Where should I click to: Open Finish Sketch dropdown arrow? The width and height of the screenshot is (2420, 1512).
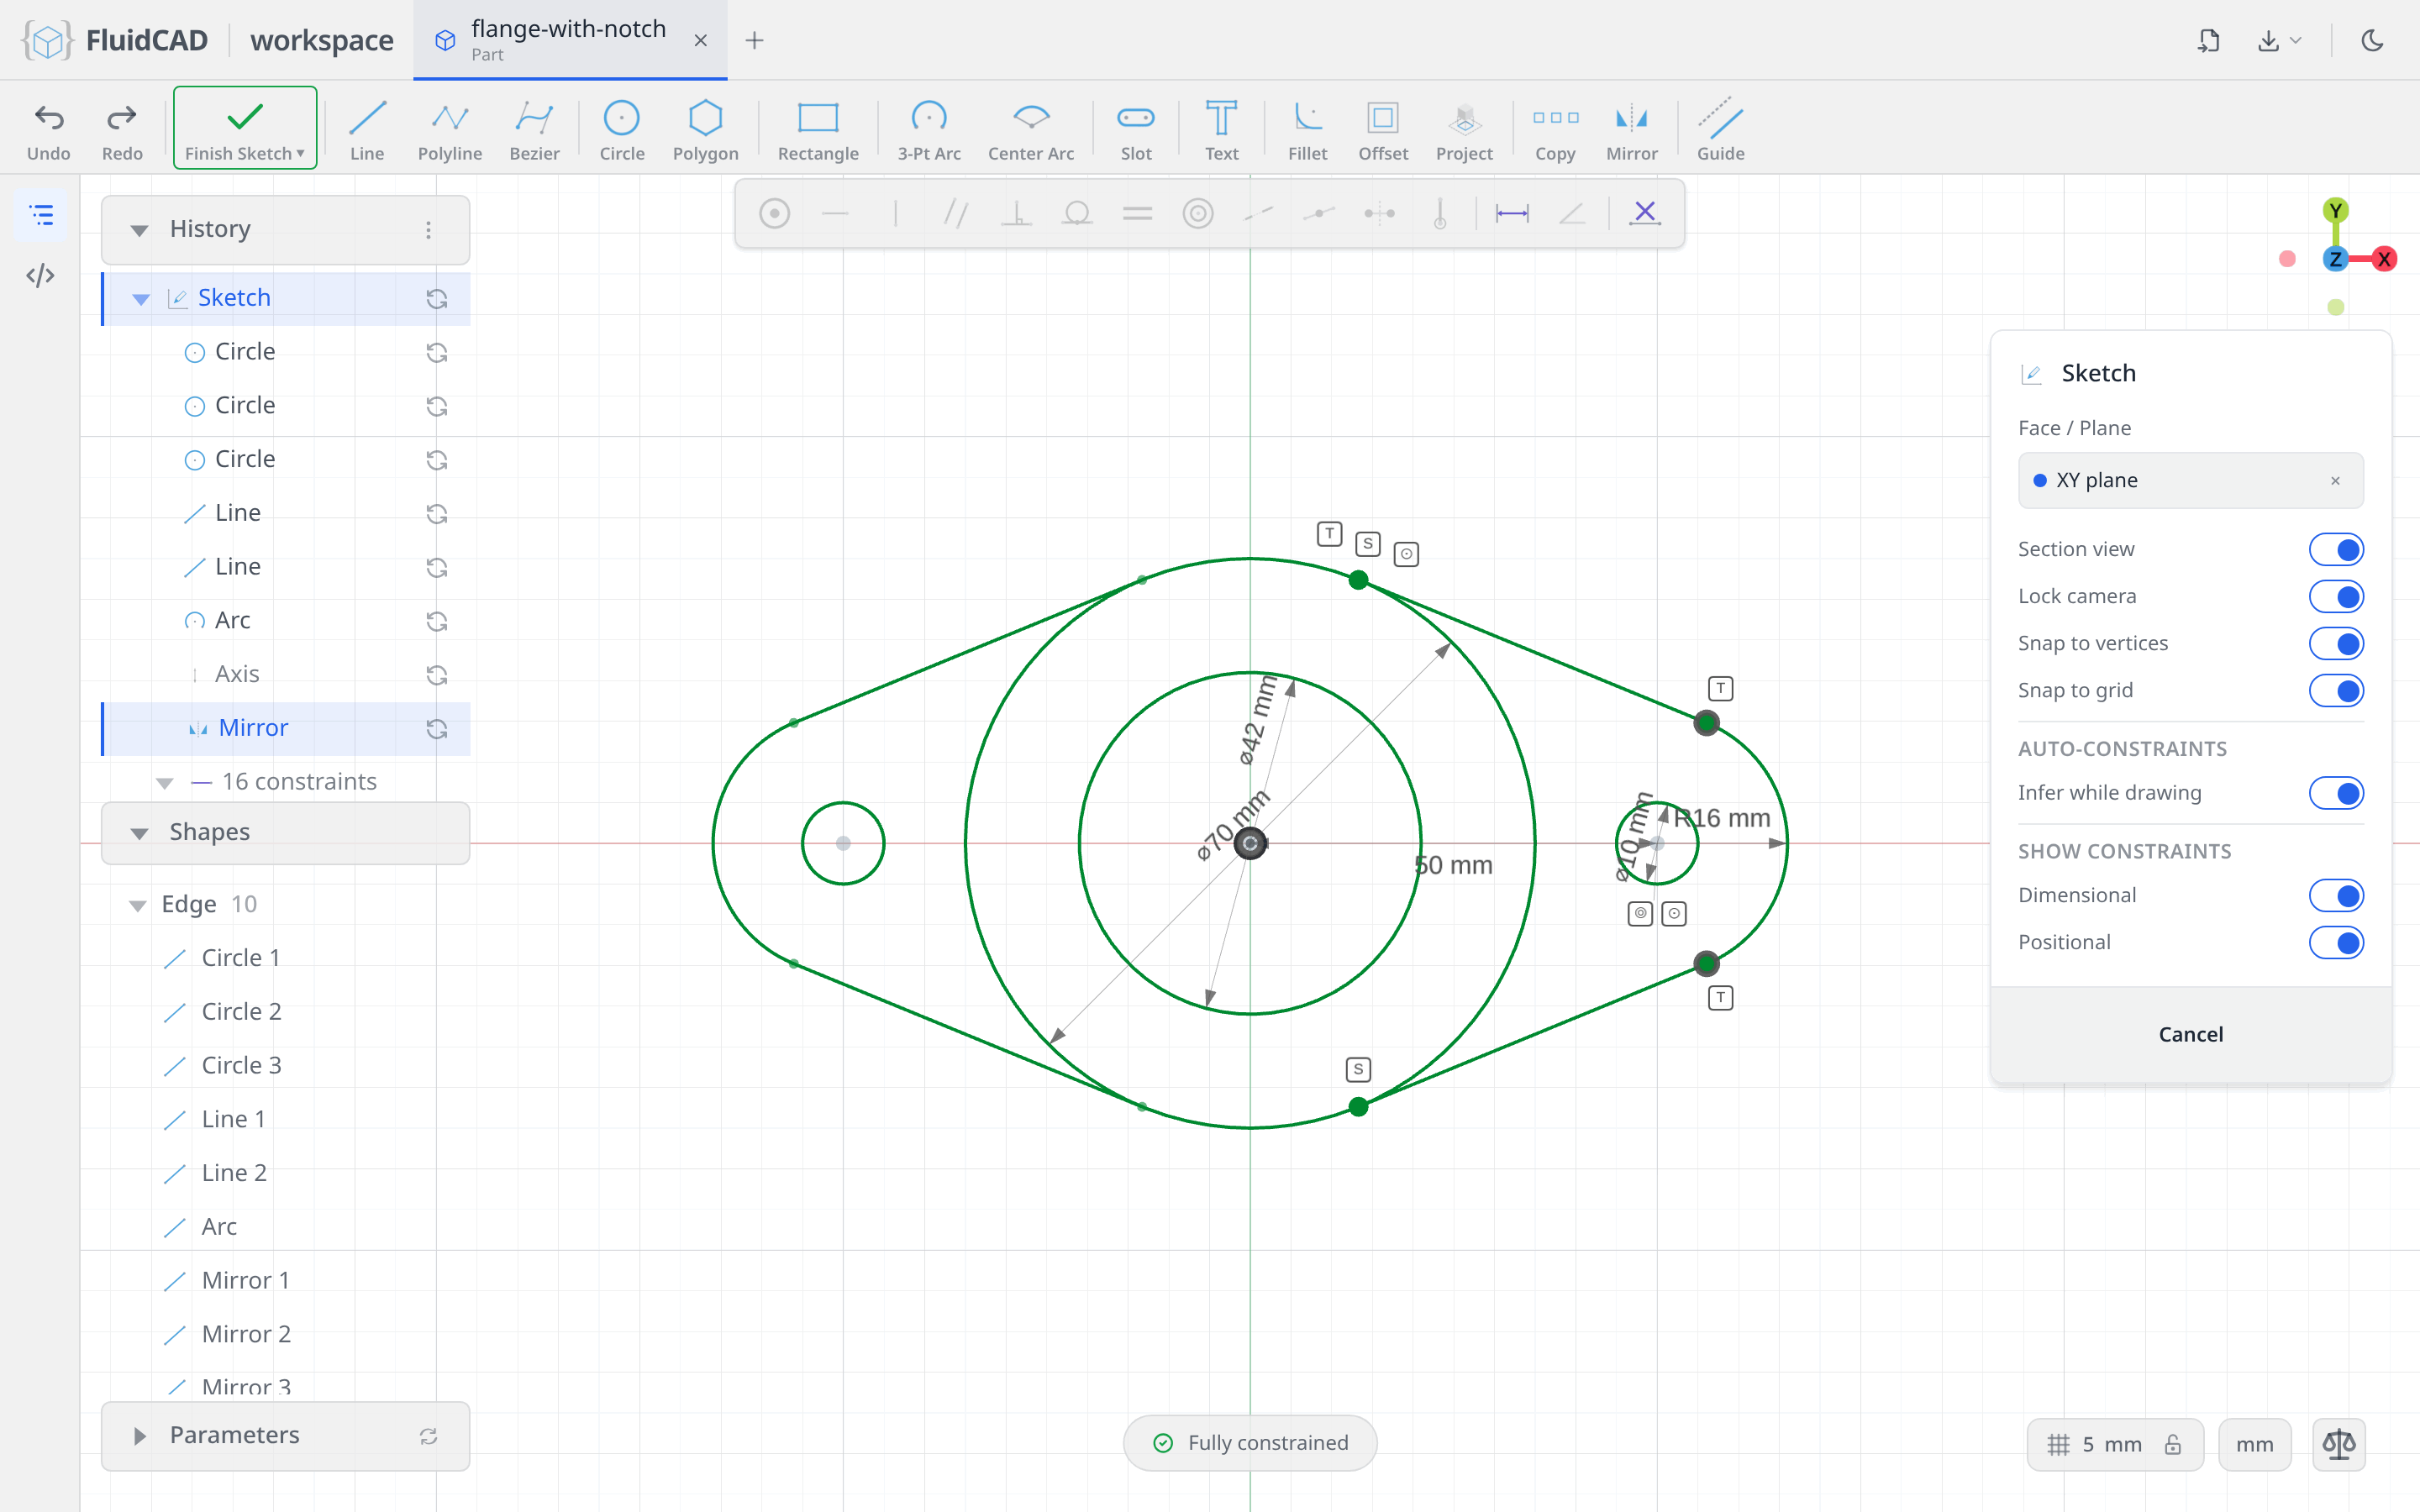(x=300, y=153)
